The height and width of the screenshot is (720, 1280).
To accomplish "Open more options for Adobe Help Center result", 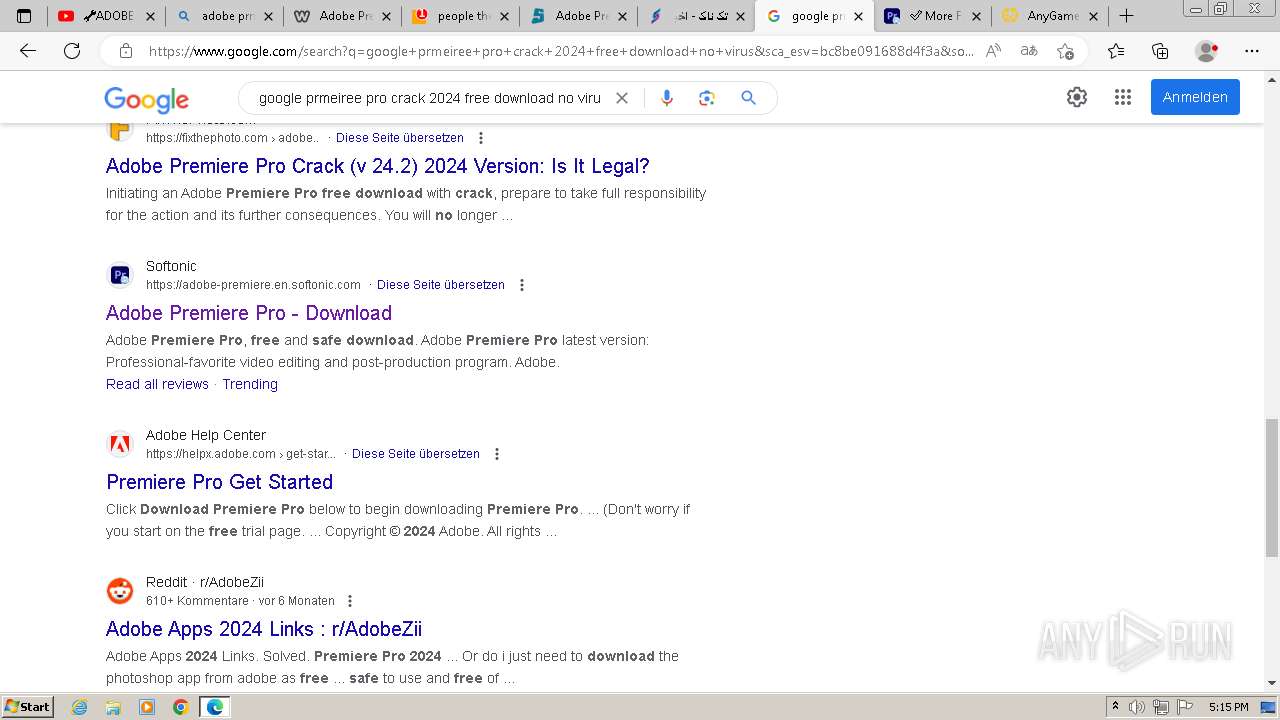I will click(496, 454).
